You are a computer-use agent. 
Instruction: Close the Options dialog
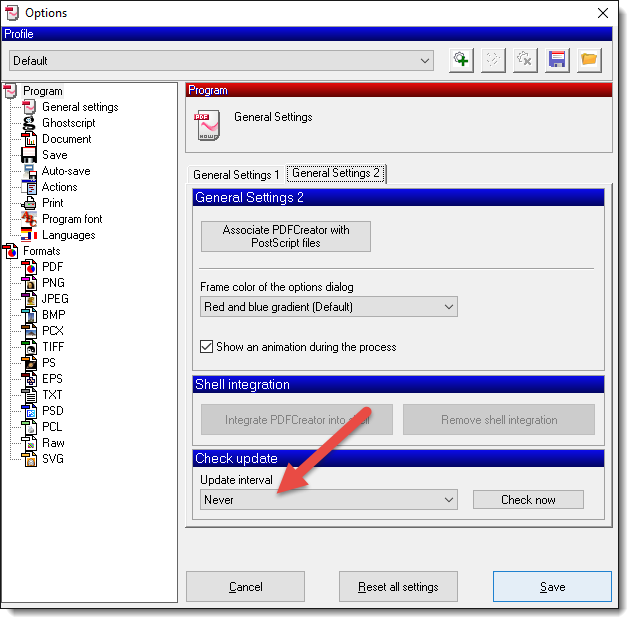[x=603, y=13]
